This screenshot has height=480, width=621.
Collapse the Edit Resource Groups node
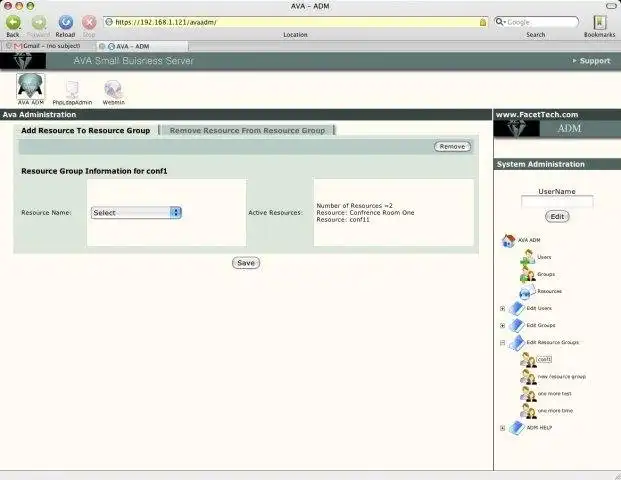point(503,343)
